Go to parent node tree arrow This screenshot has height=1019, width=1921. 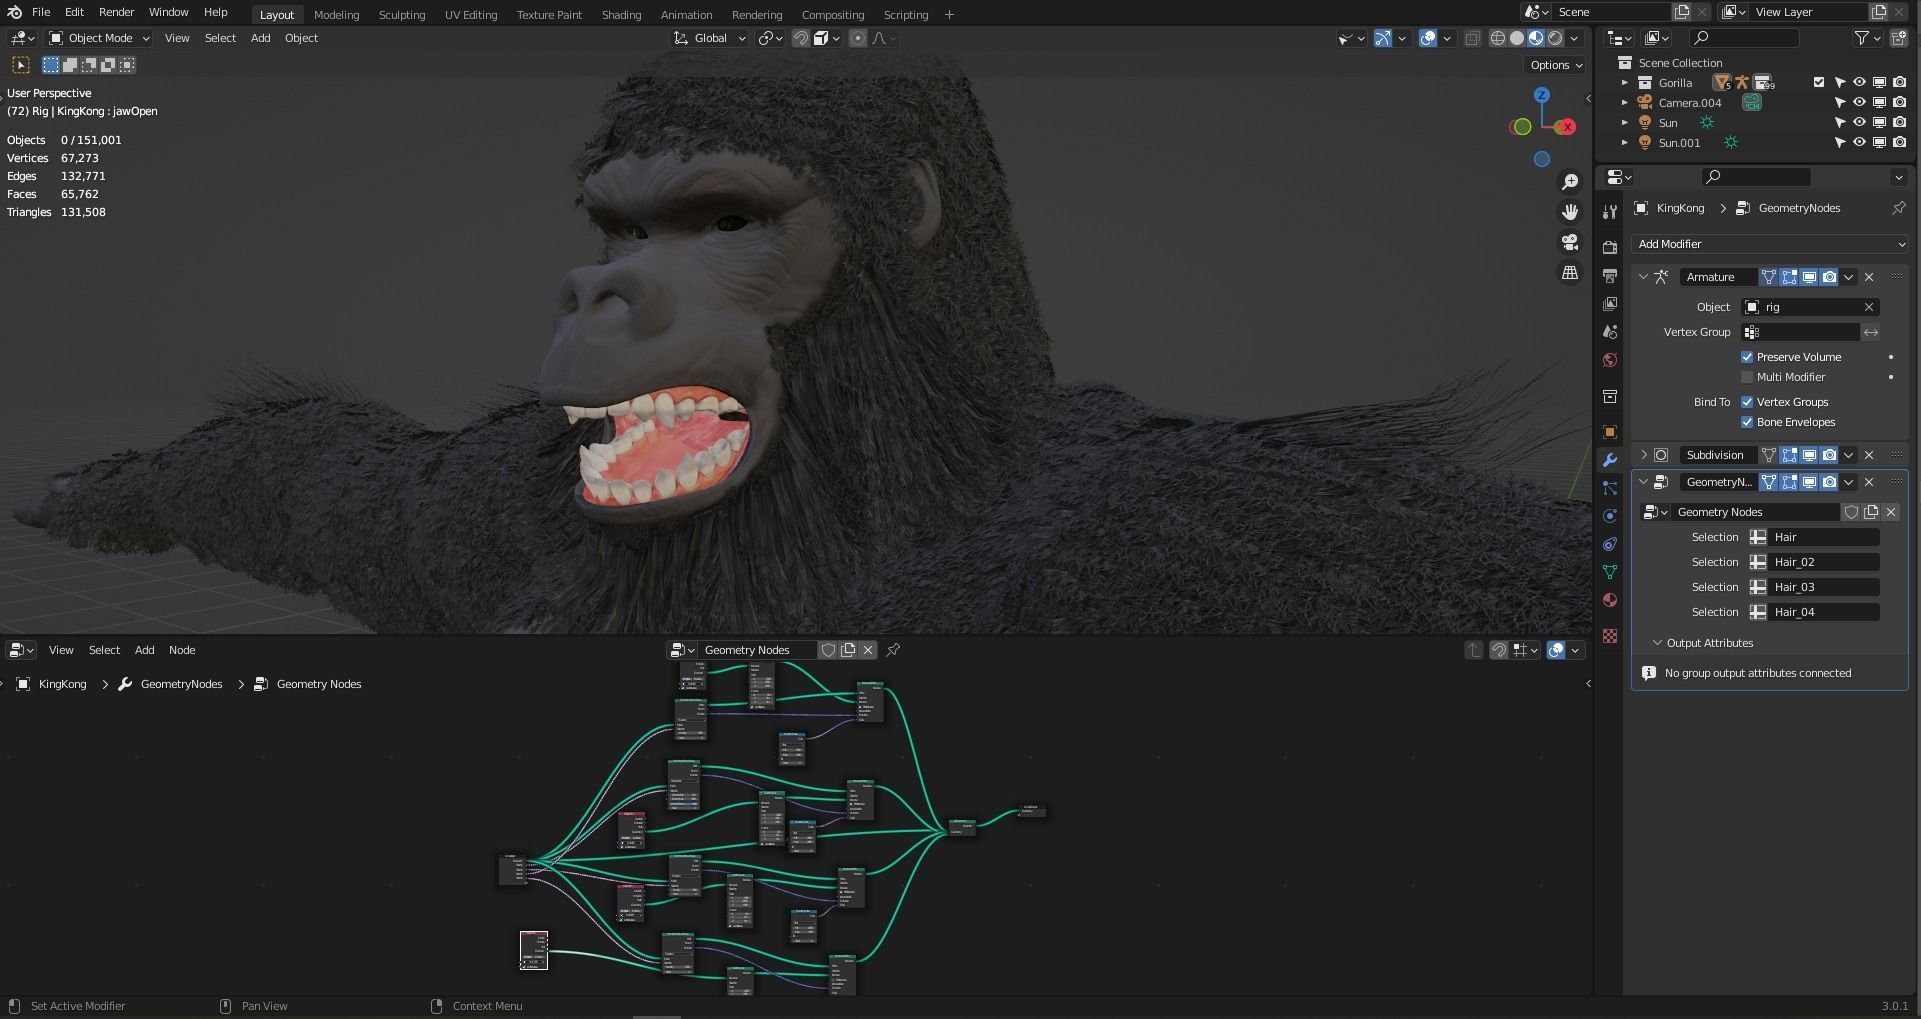(1473, 650)
